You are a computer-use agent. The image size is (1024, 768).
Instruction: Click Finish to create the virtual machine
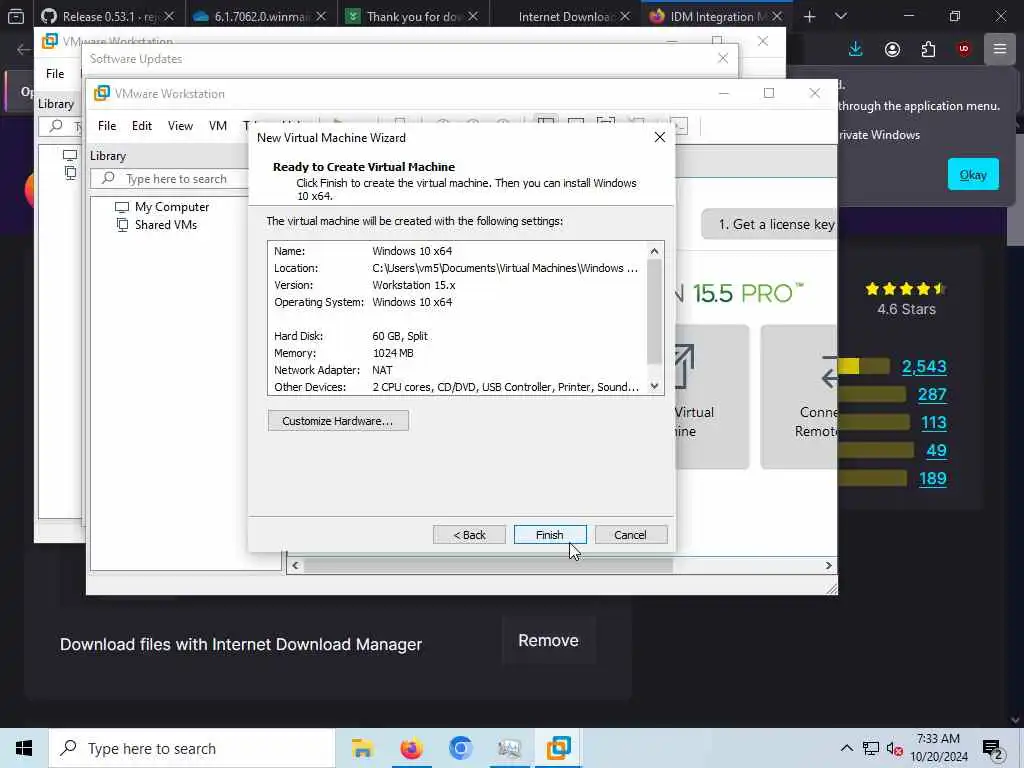[x=550, y=534]
